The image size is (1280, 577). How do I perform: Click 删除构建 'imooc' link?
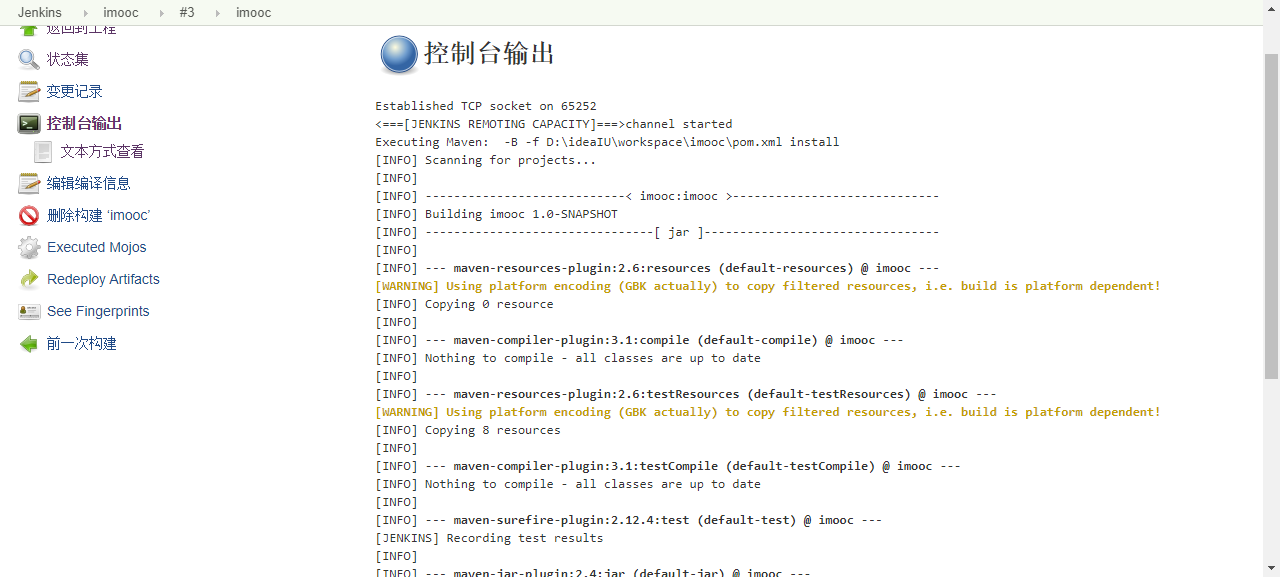coord(98,215)
